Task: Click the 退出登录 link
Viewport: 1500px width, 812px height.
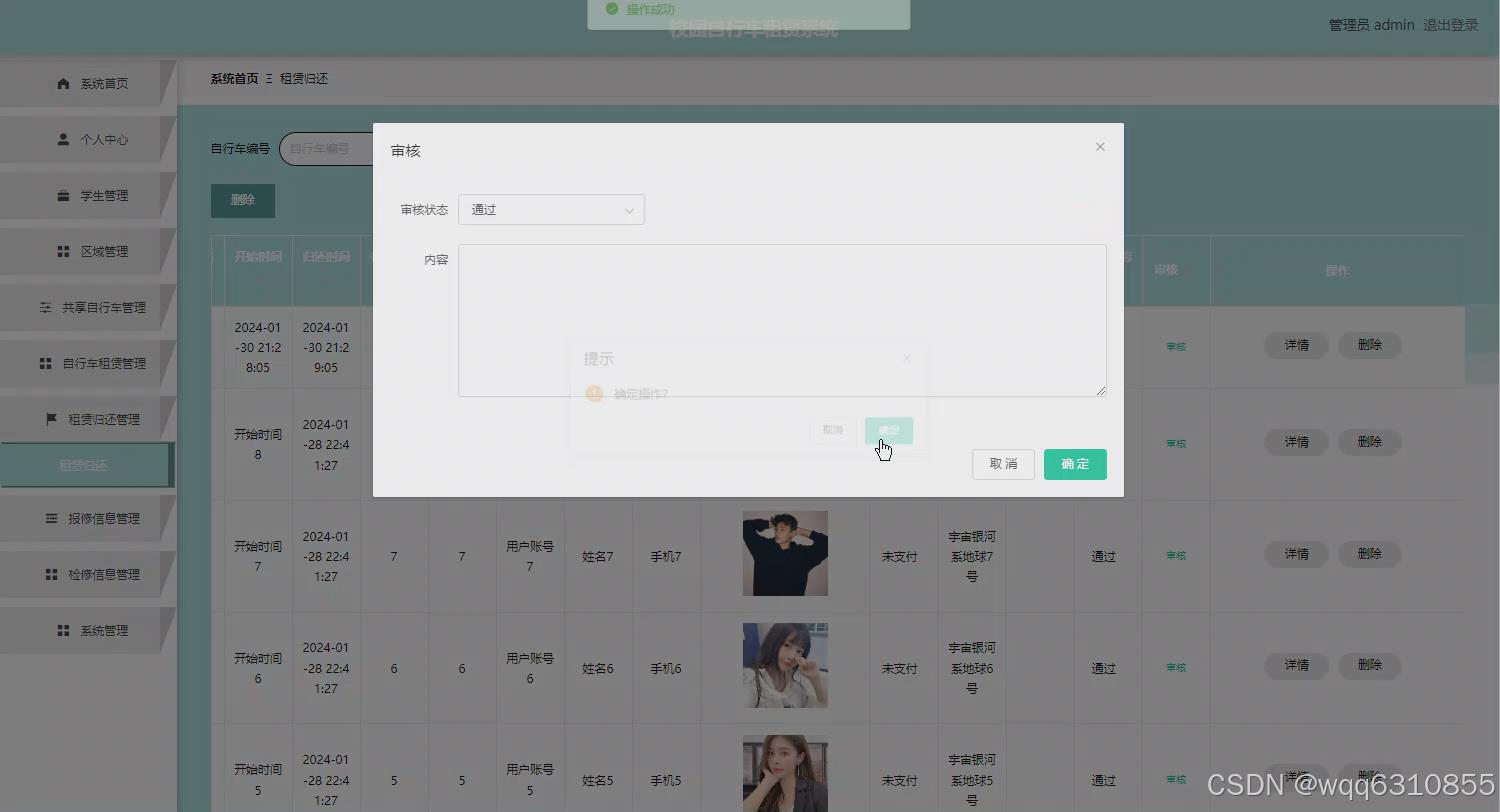Action: [1450, 25]
